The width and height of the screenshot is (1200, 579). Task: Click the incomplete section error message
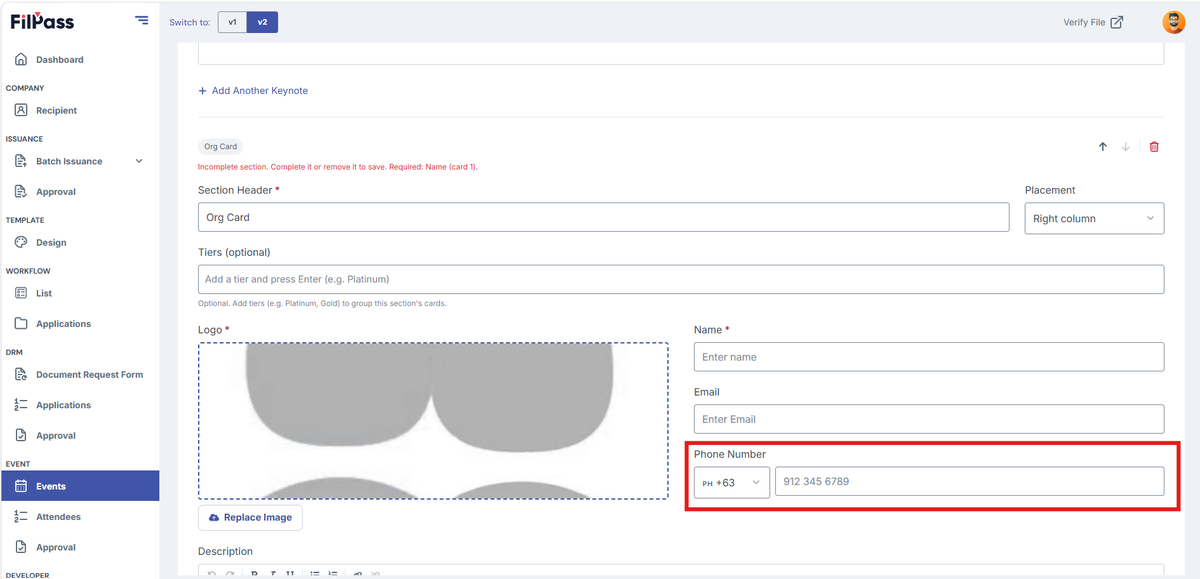click(x=338, y=167)
